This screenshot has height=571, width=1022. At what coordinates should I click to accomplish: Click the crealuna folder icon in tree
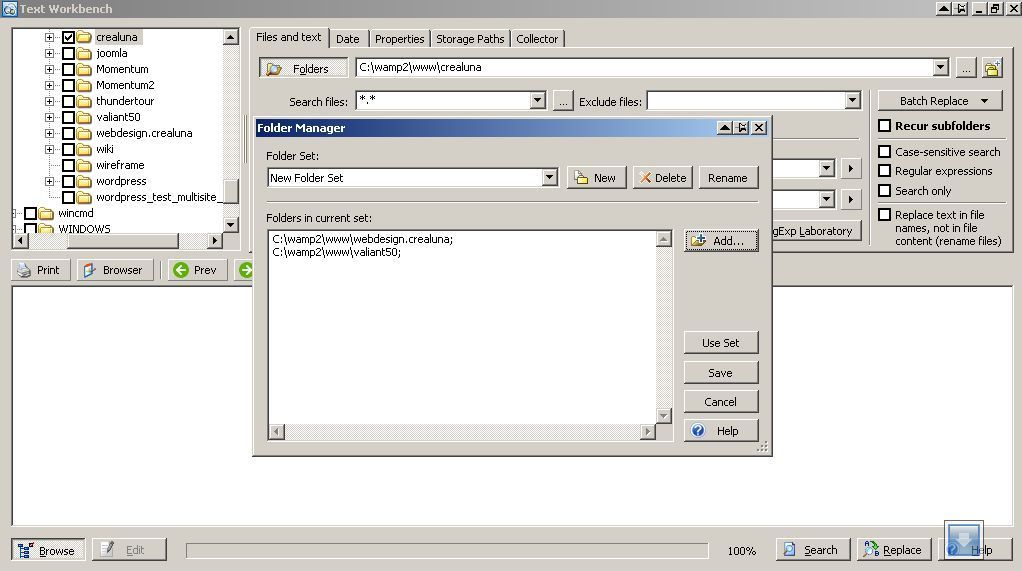coord(84,37)
